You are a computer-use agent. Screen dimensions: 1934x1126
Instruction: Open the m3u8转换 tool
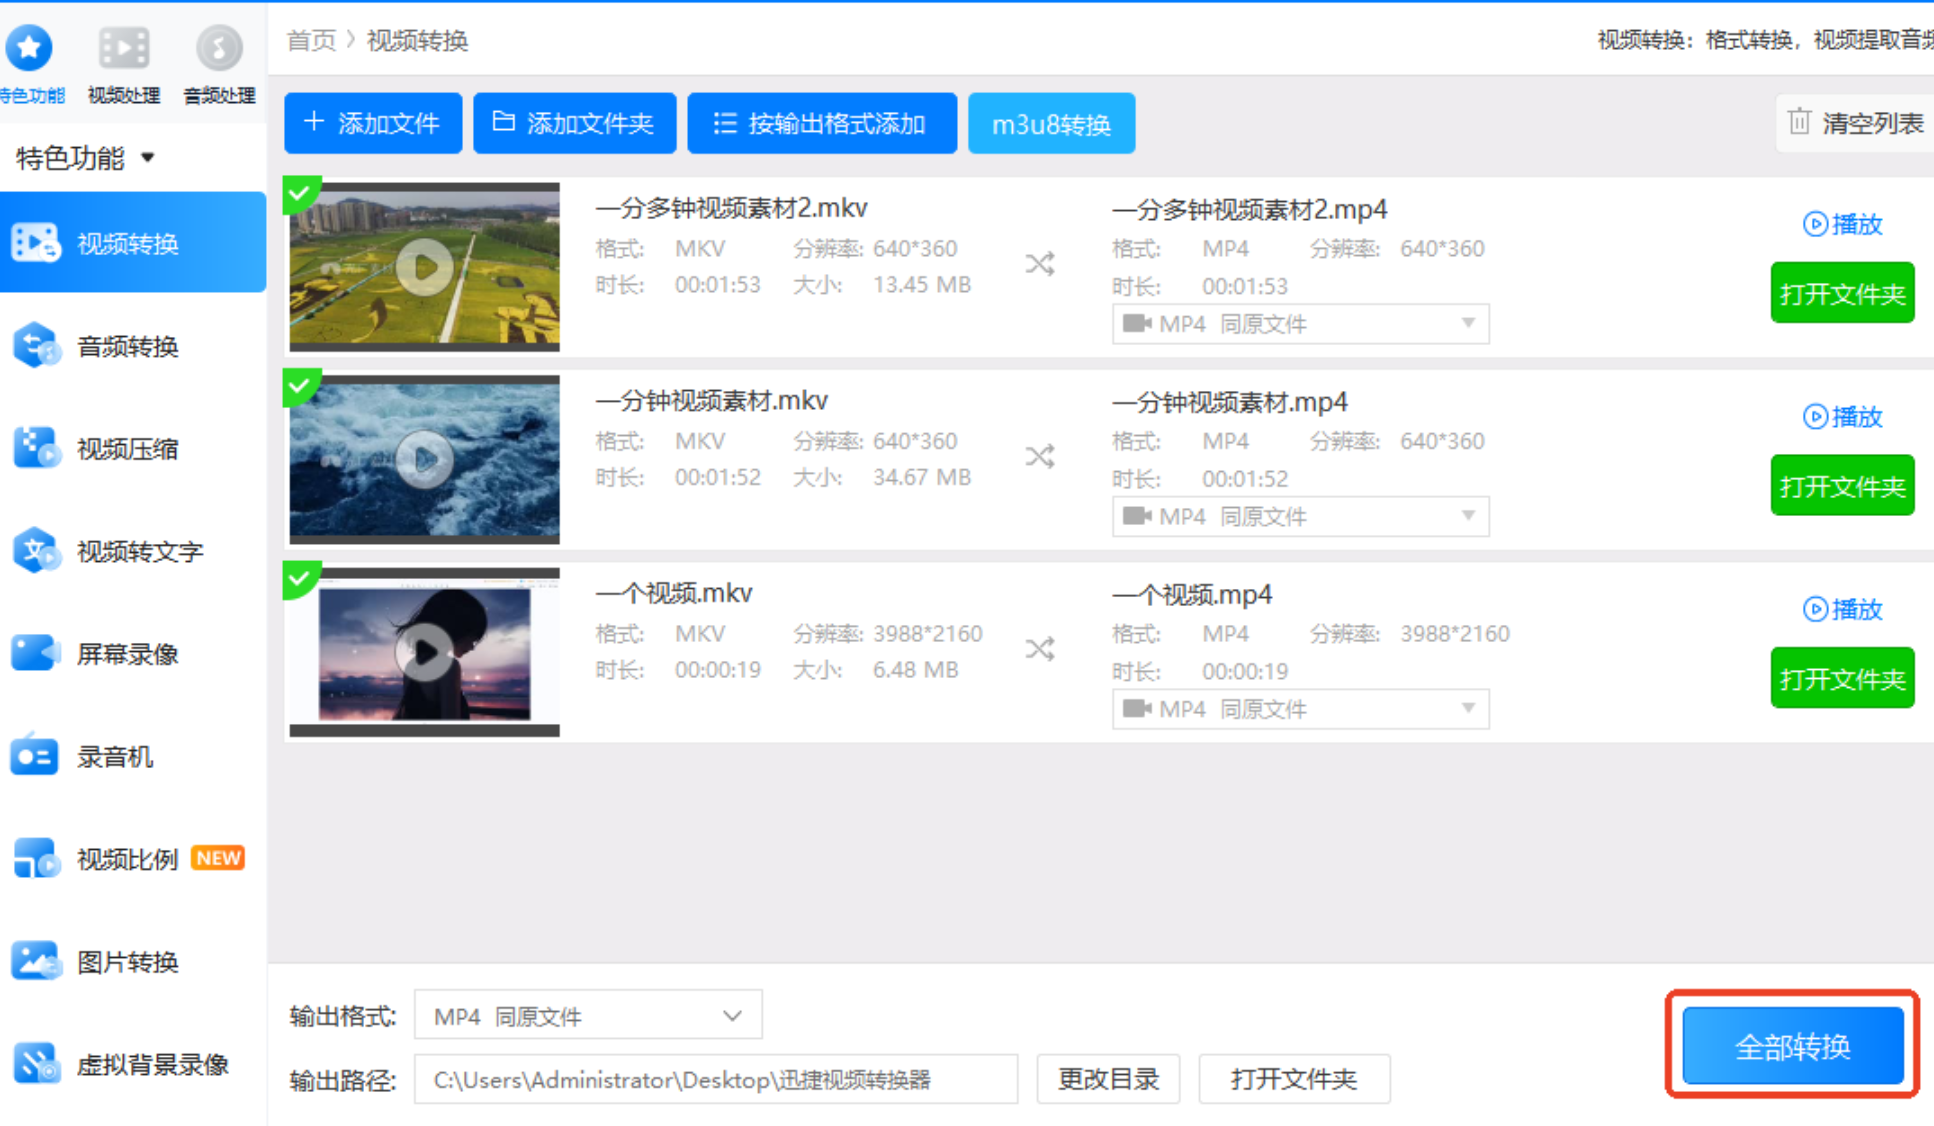[x=1051, y=123]
